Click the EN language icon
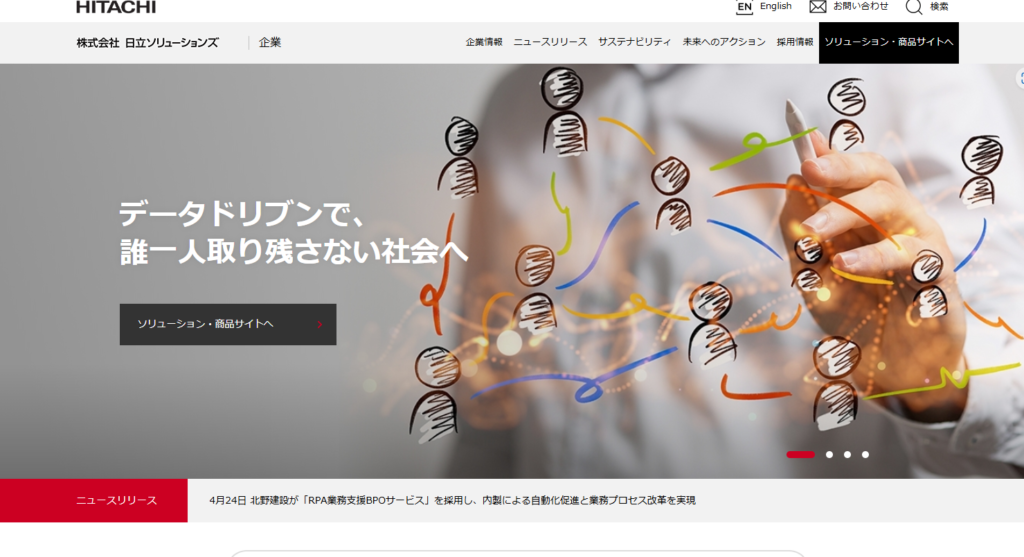The height and width of the screenshot is (557, 1024). pyautogui.click(x=744, y=7)
